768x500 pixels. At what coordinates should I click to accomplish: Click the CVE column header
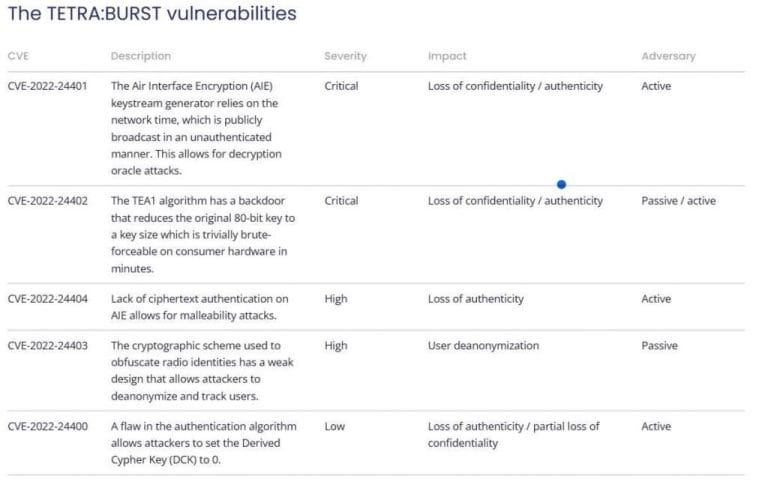point(18,56)
